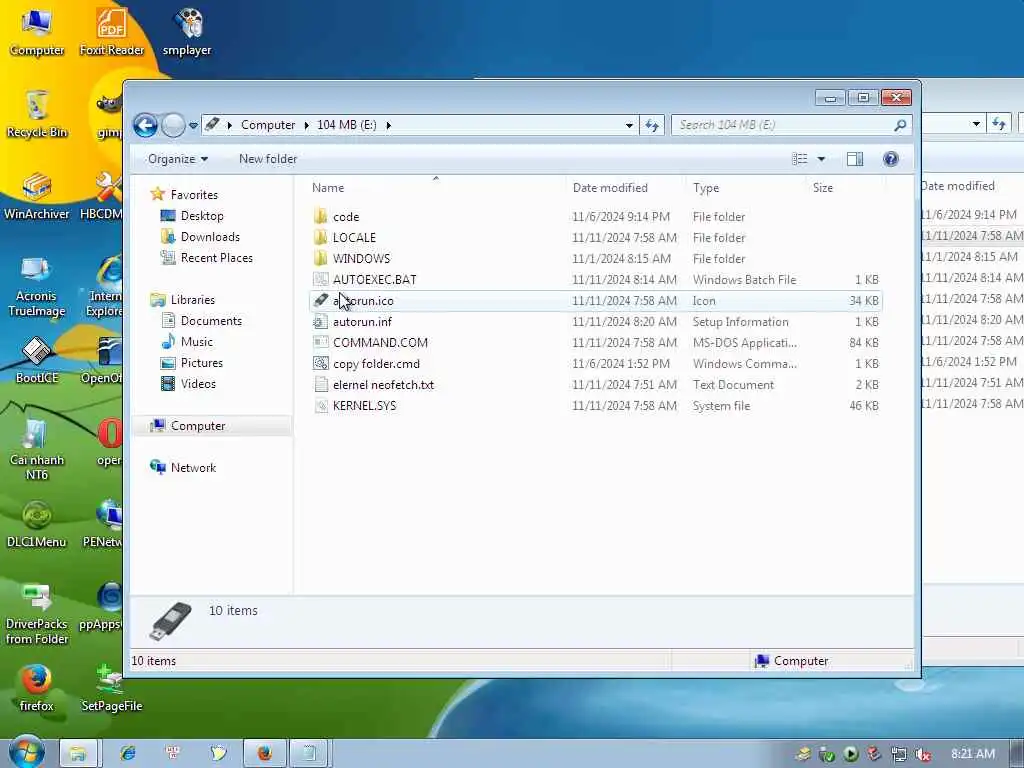Select the AUTOEXEC.BAT file
The height and width of the screenshot is (768, 1024).
375,280
